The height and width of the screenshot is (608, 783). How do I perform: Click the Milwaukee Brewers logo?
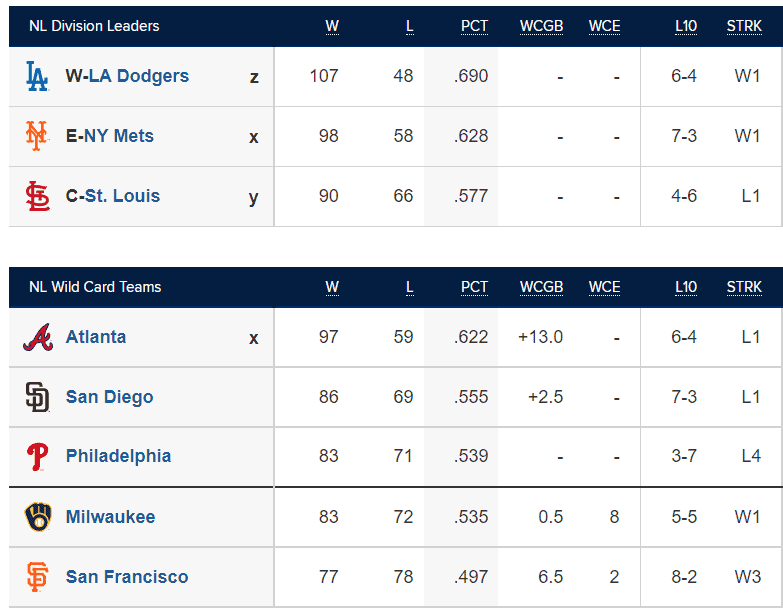tap(38, 517)
